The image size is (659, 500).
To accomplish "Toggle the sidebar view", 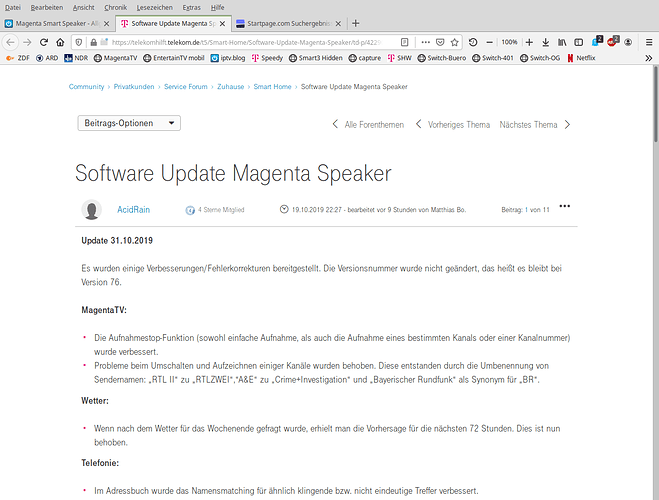I will point(579,42).
